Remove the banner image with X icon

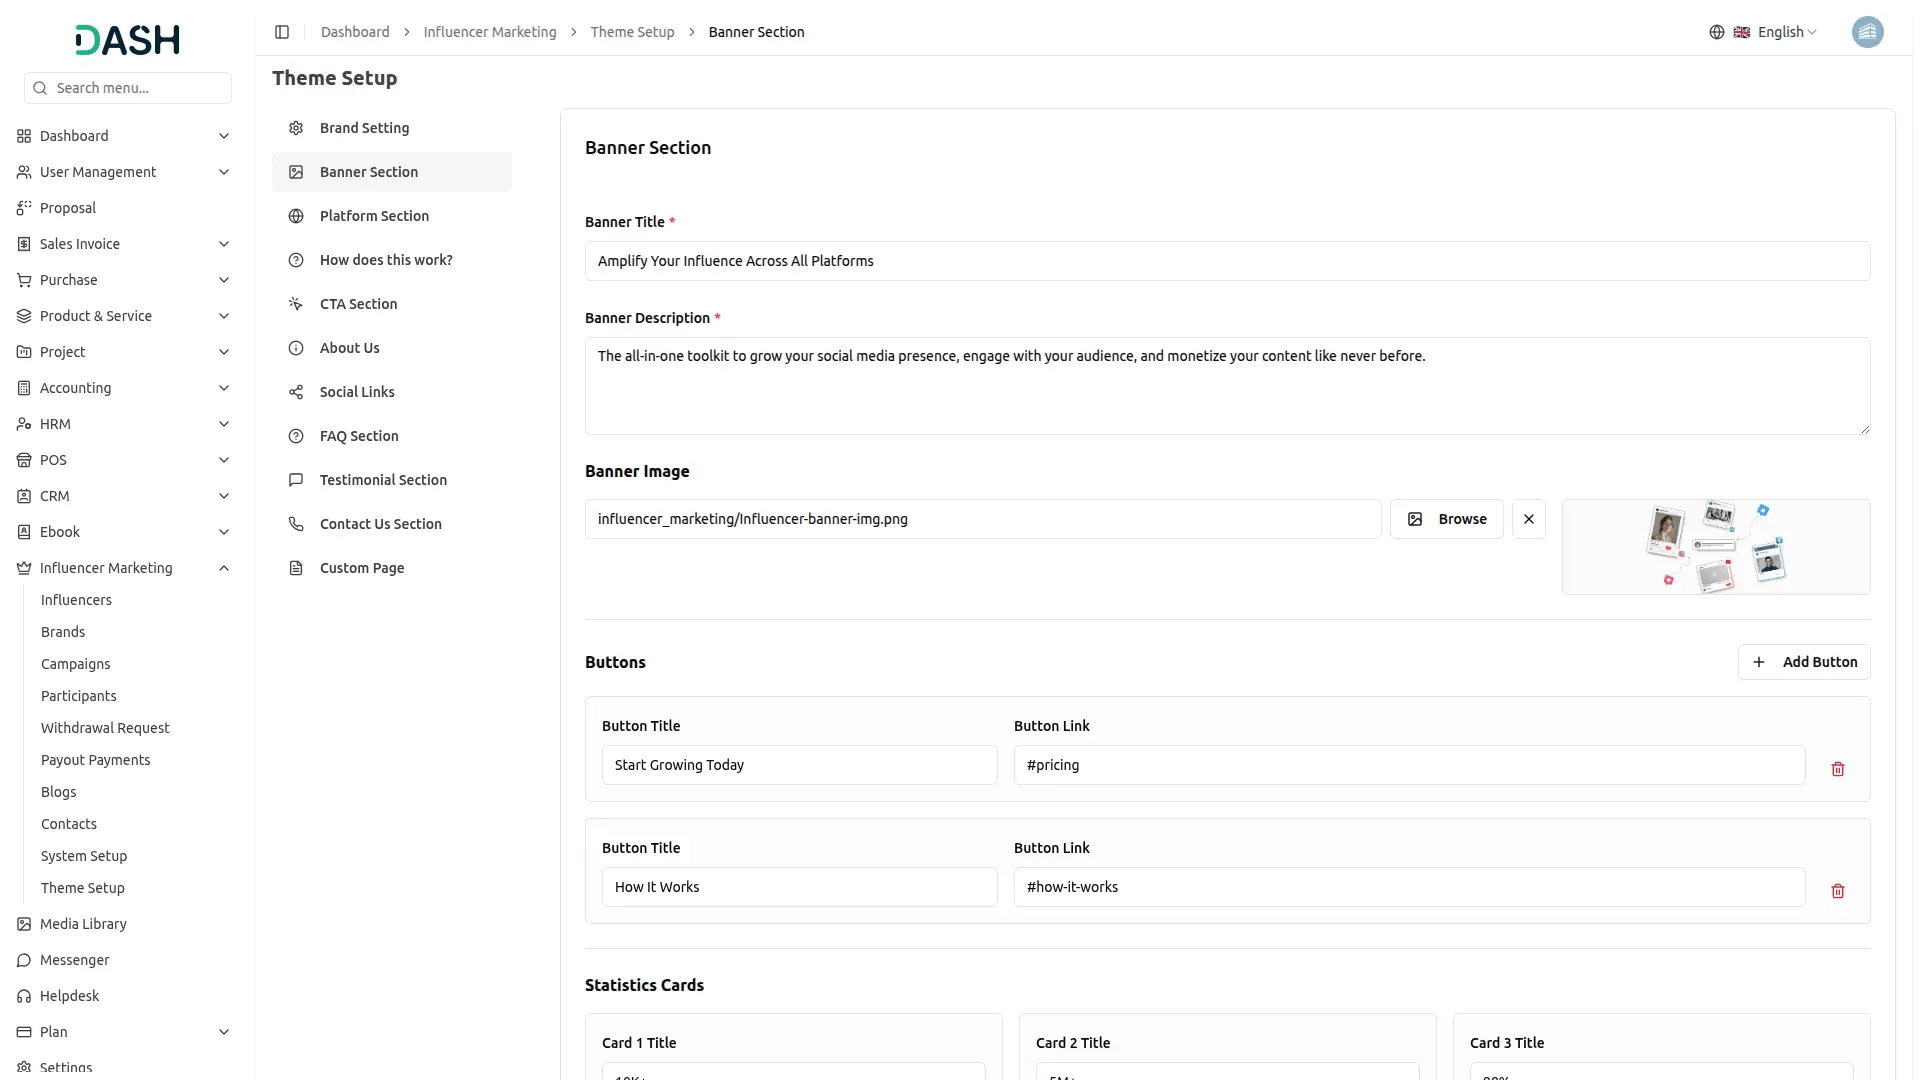(1528, 519)
